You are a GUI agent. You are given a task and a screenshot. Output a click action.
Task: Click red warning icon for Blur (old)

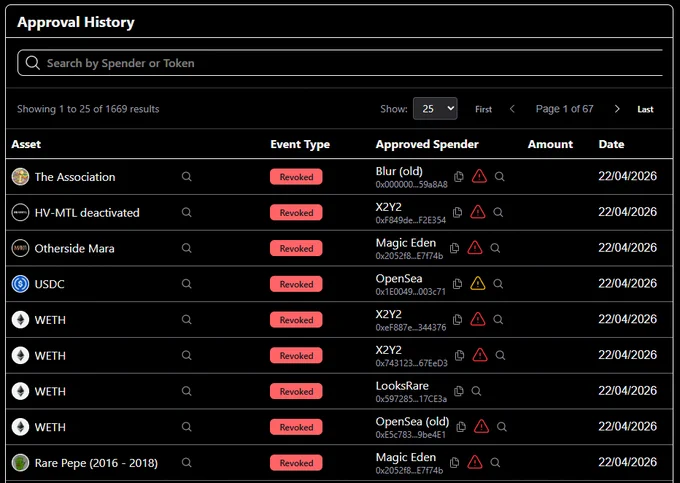(x=479, y=176)
